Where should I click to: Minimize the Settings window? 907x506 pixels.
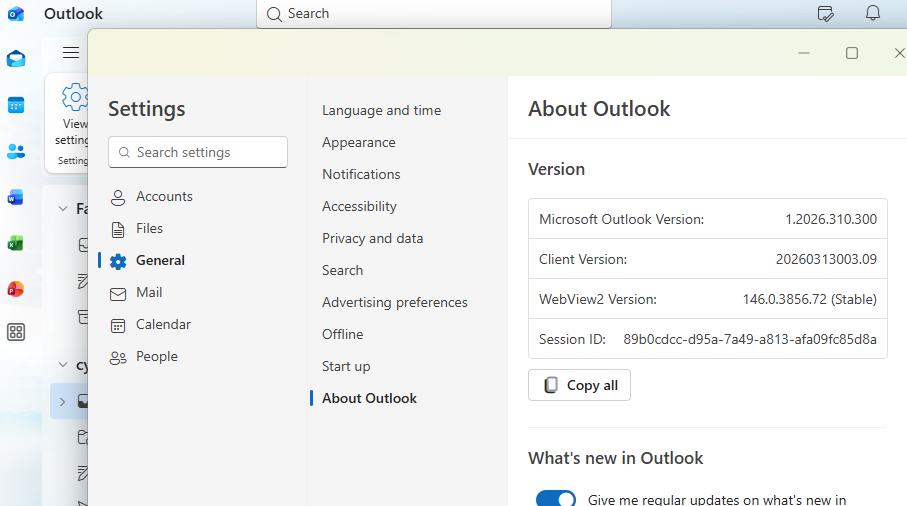(x=803, y=53)
